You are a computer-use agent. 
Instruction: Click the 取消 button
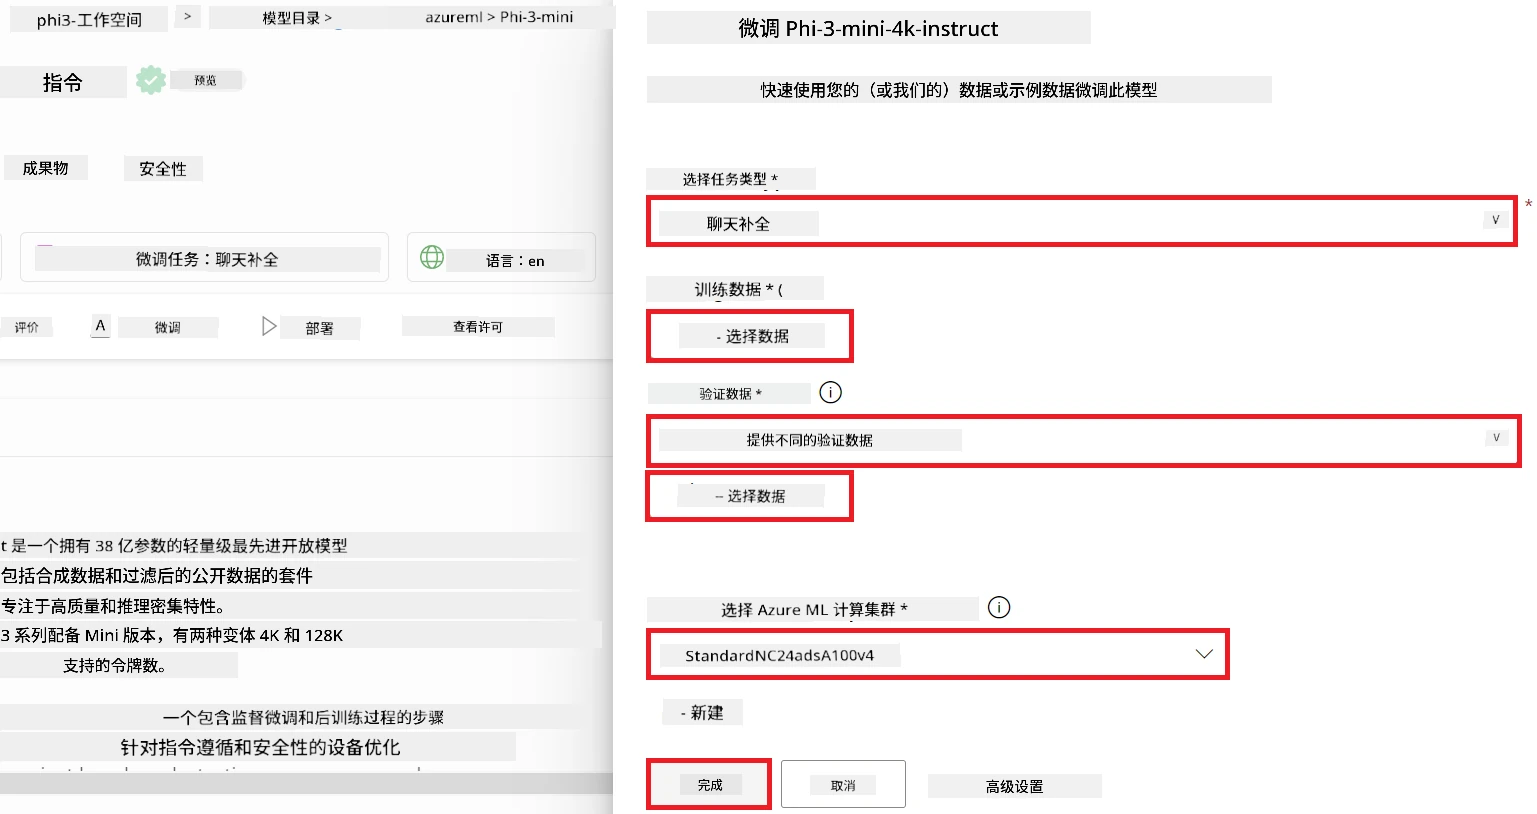(x=843, y=785)
